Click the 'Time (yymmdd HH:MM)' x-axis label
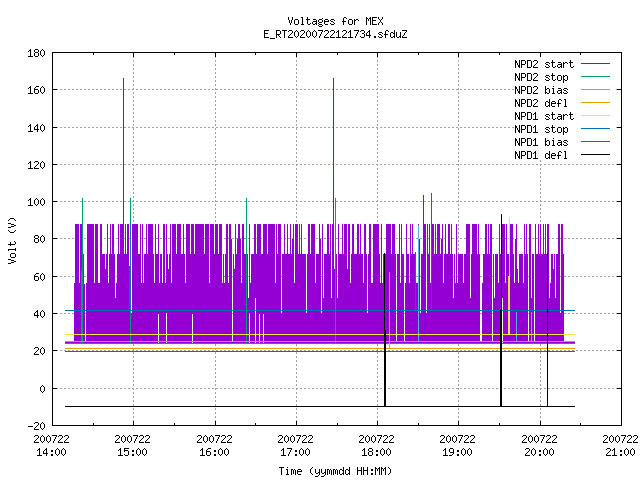640x480 pixels. coord(335,471)
